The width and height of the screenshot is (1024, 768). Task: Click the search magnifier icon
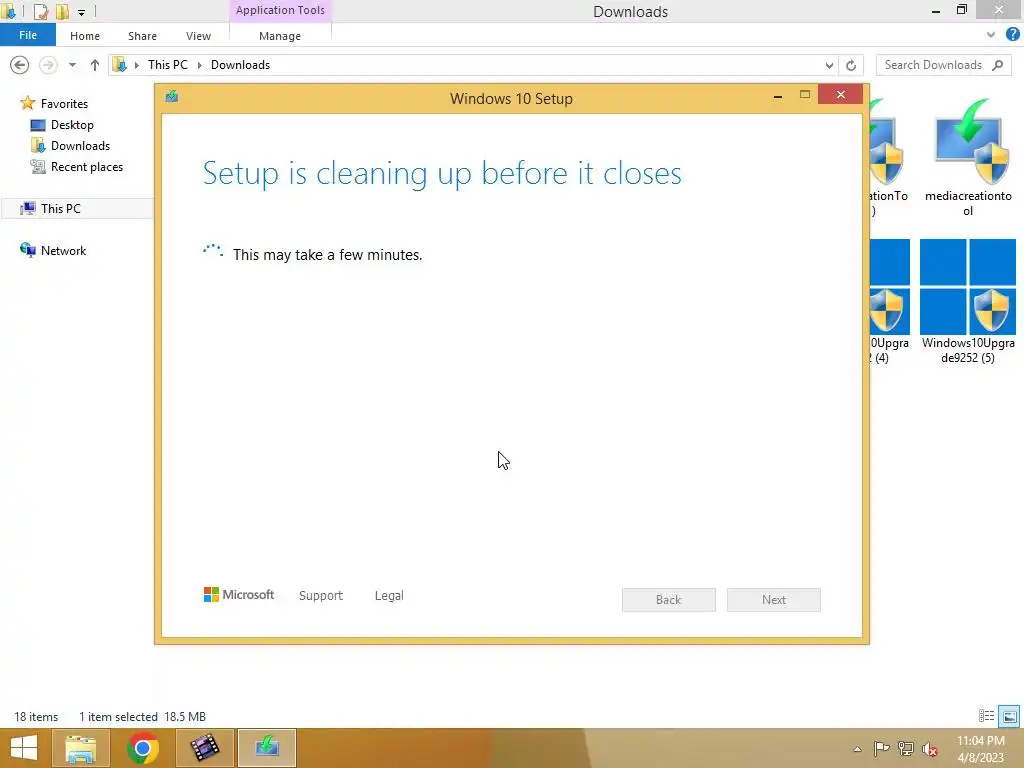click(997, 65)
